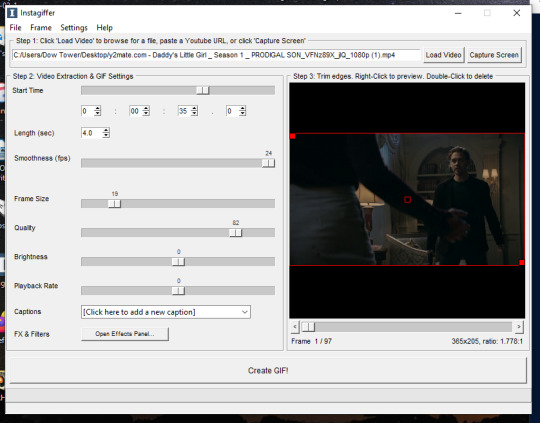Increase the start time minutes value
Viewport: 540px width, 423px height.
pyautogui.click(x=146, y=109)
